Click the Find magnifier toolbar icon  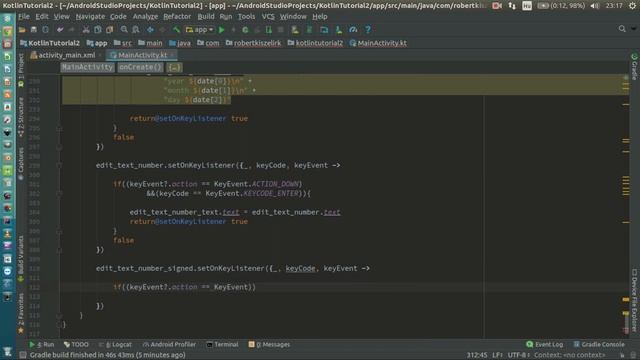[x=124, y=30]
